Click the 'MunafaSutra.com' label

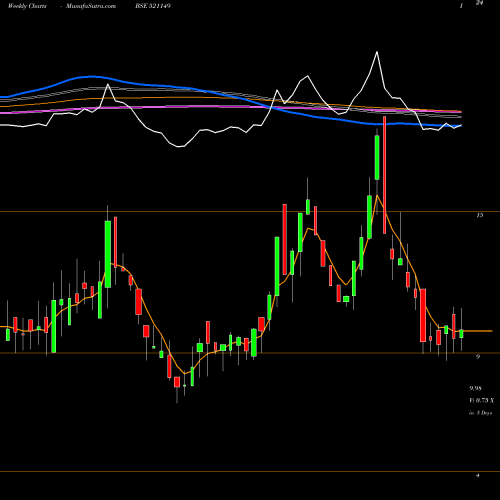pos(91,6)
